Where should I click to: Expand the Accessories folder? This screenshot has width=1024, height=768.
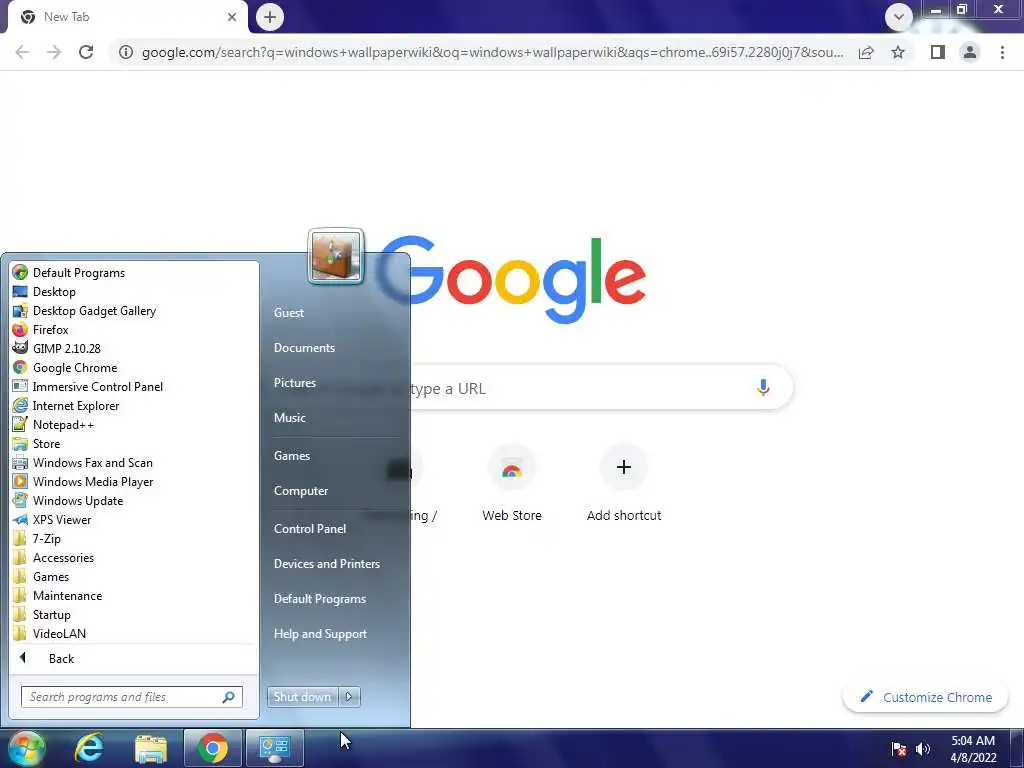63,557
